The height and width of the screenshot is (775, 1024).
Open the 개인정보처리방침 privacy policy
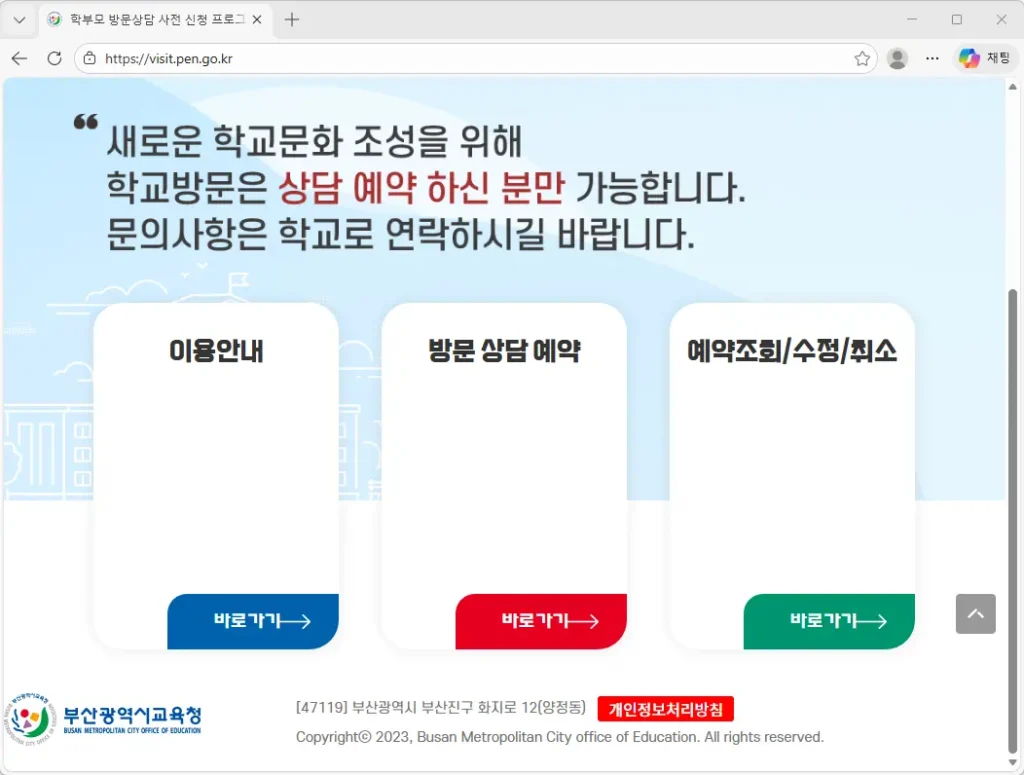click(x=665, y=708)
